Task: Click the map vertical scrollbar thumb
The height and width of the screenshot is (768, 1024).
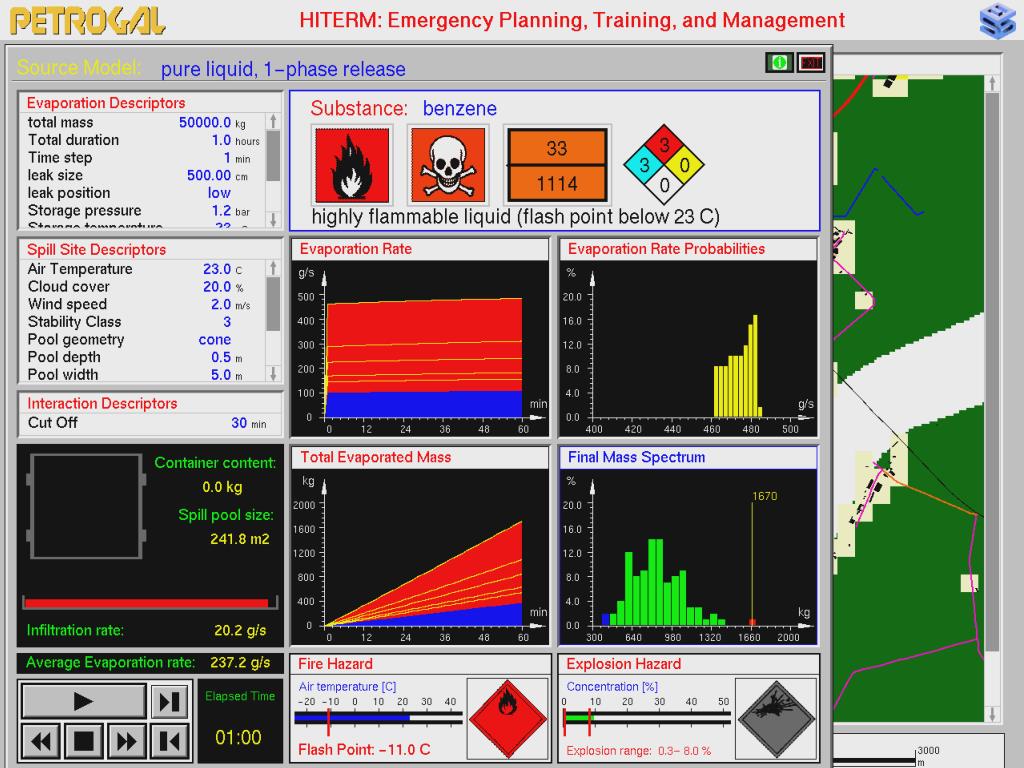Action: click(x=992, y=372)
